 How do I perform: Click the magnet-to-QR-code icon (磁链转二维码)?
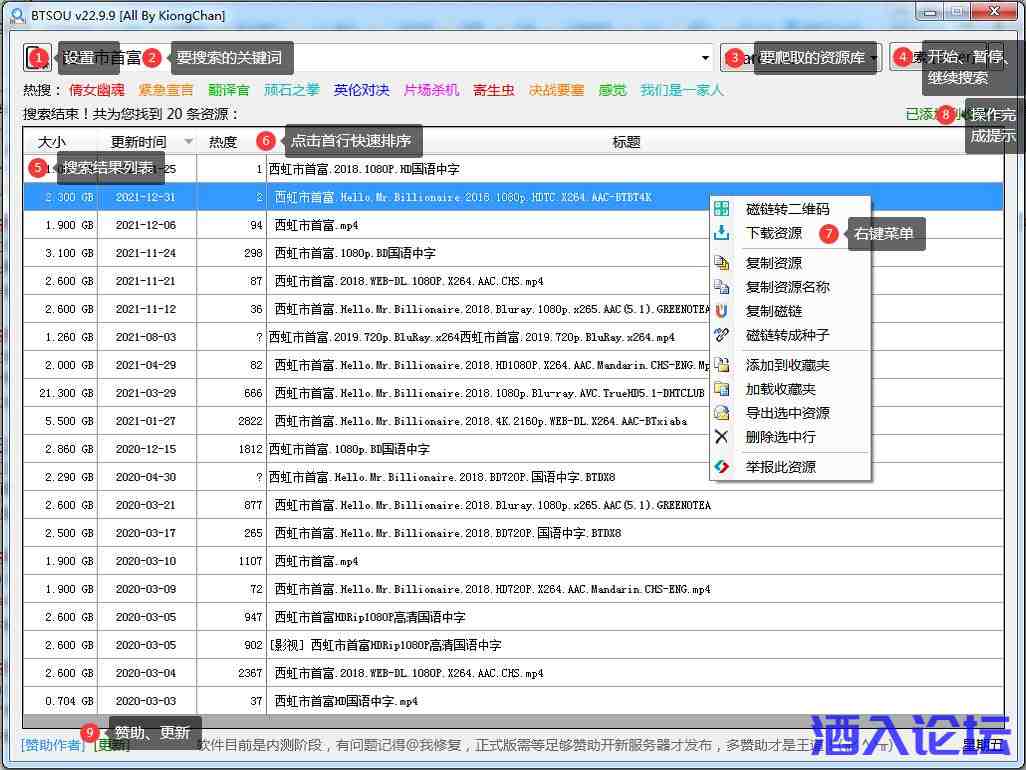click(722, 209)
